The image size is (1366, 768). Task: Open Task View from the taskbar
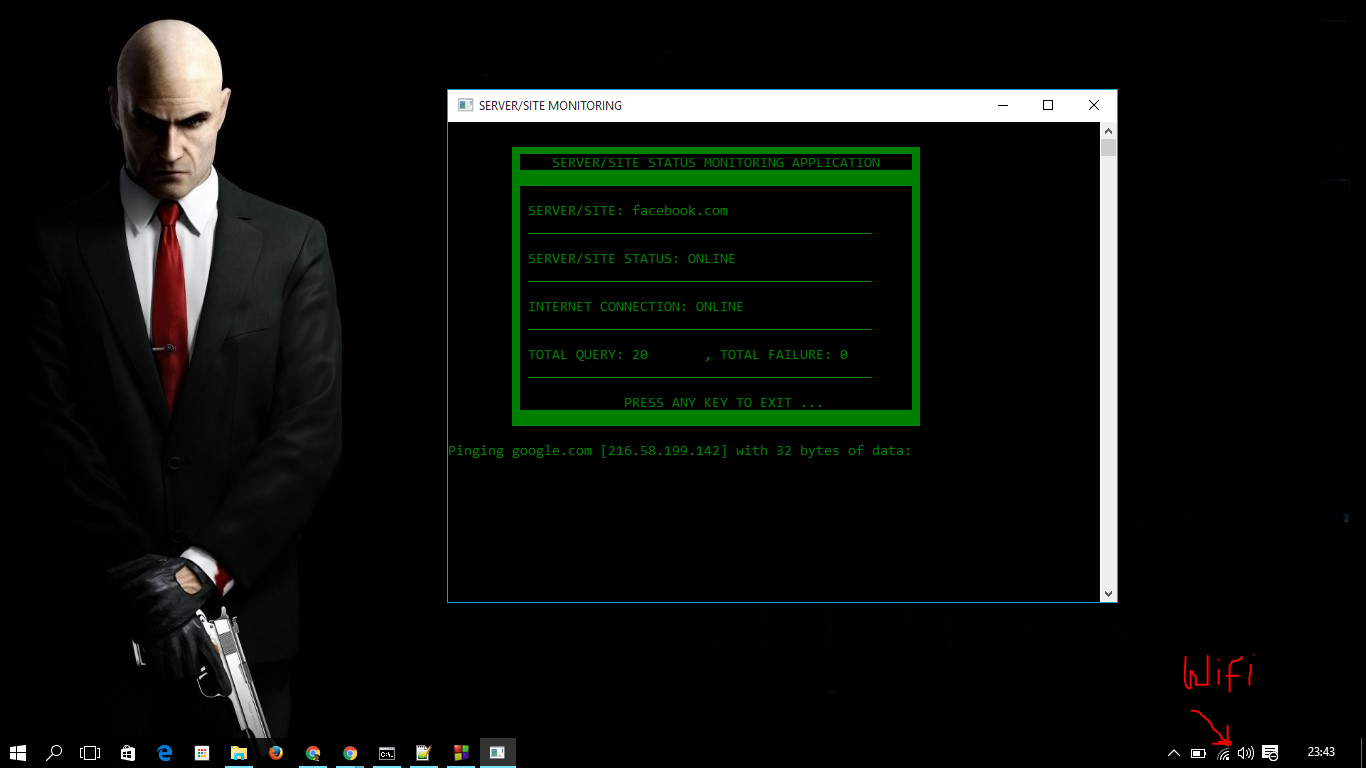click(x=91, y=753)
